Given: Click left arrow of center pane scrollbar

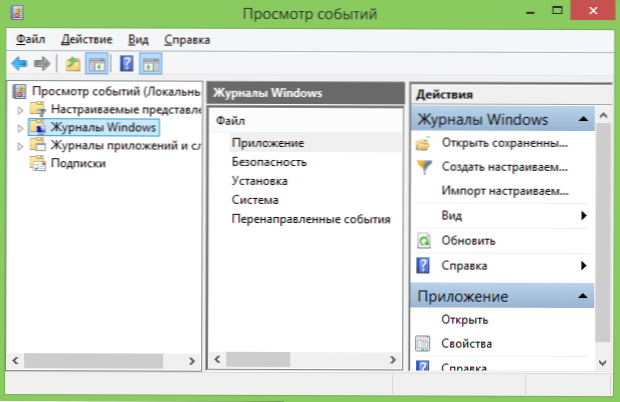Looking at the screenshot, I should (217, 359).
